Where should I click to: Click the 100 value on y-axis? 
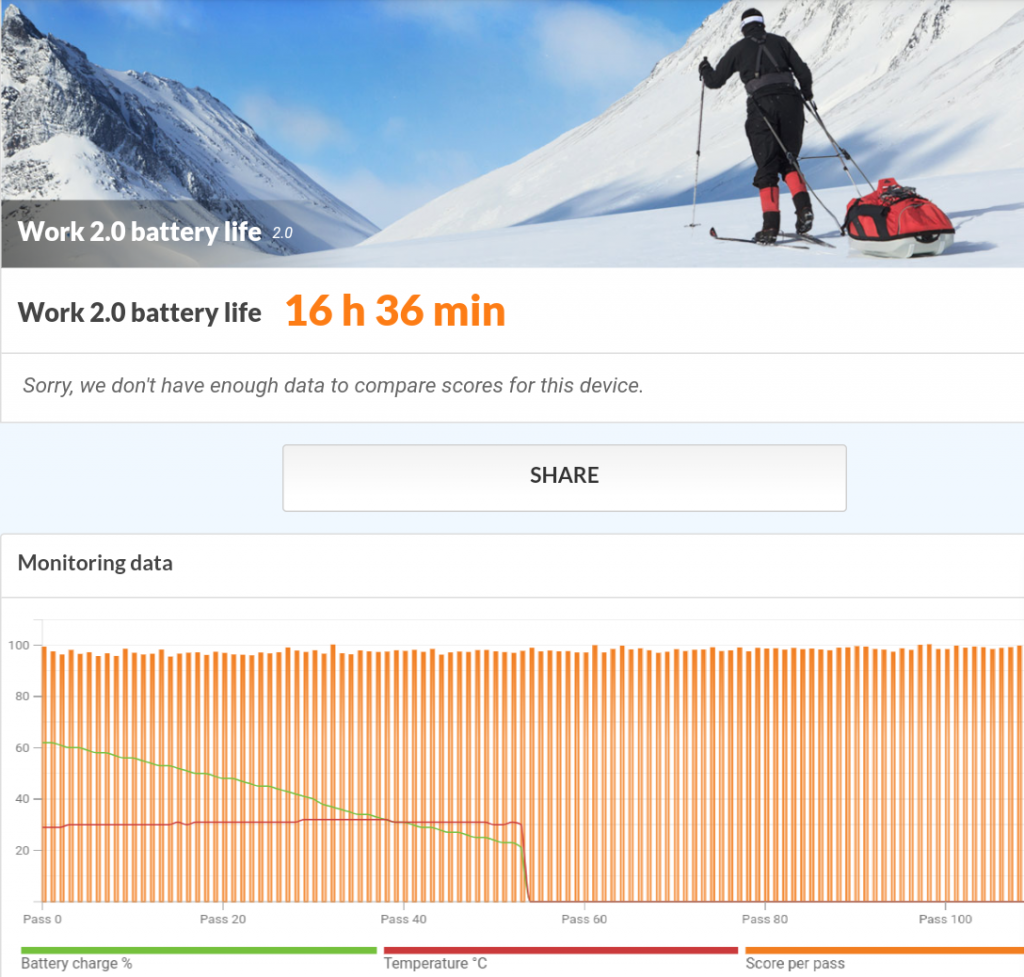point(19,645)
